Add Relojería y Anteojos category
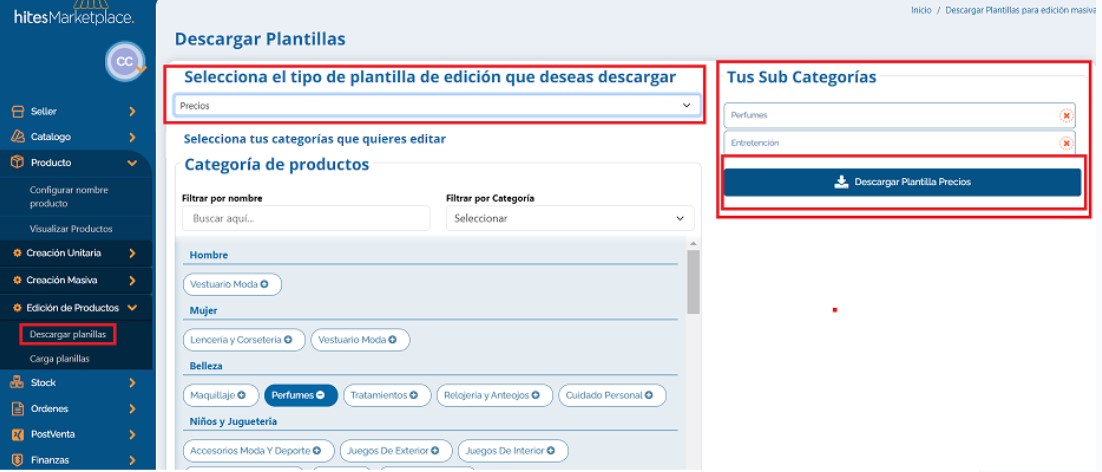 coord(495,395)
